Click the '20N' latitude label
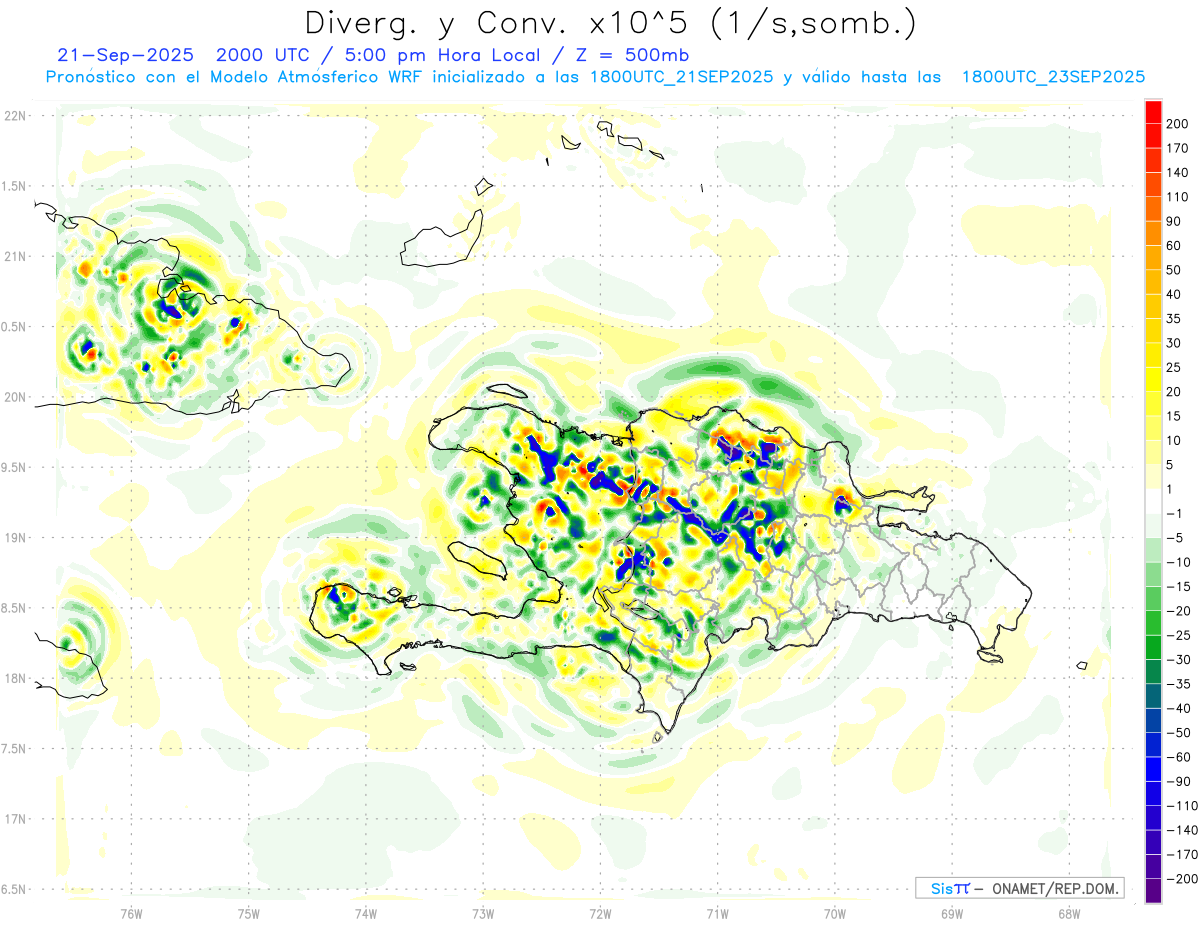The height and width of the screenshot is (927, 1200). pos(15,397)
